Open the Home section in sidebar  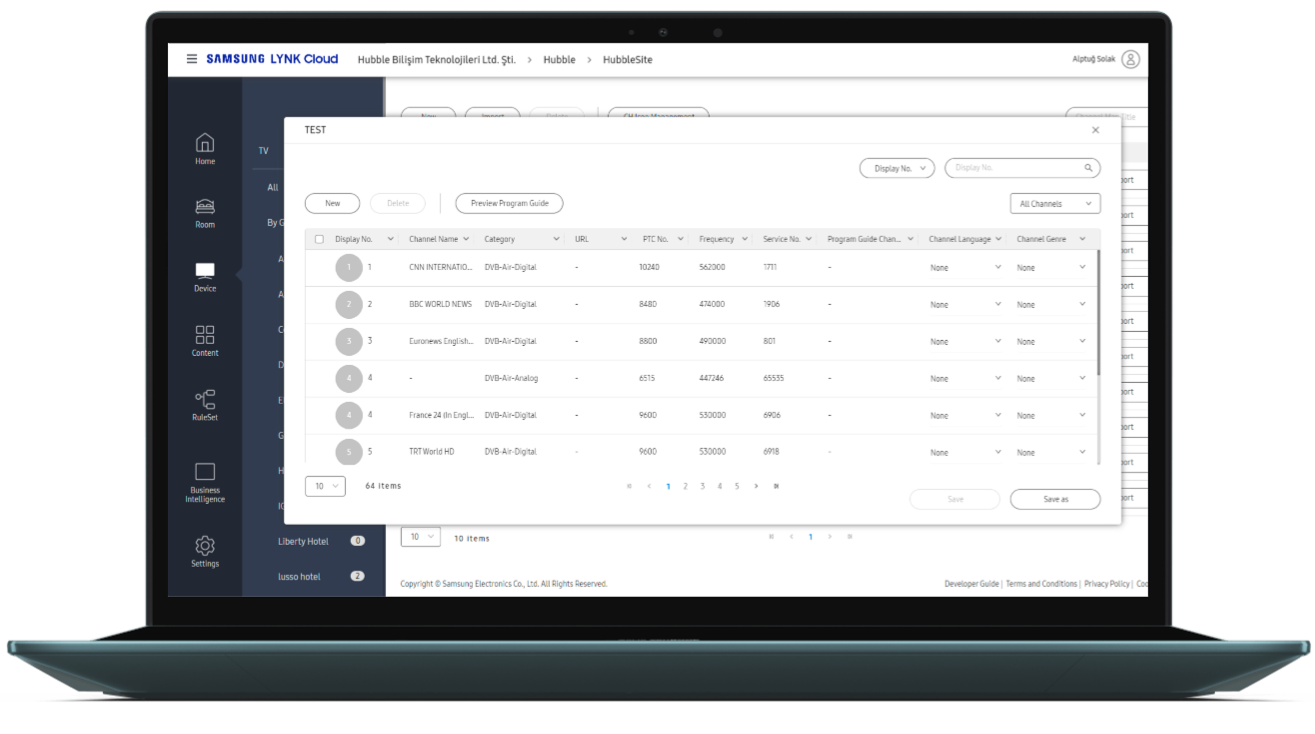[x=205, y=147]
